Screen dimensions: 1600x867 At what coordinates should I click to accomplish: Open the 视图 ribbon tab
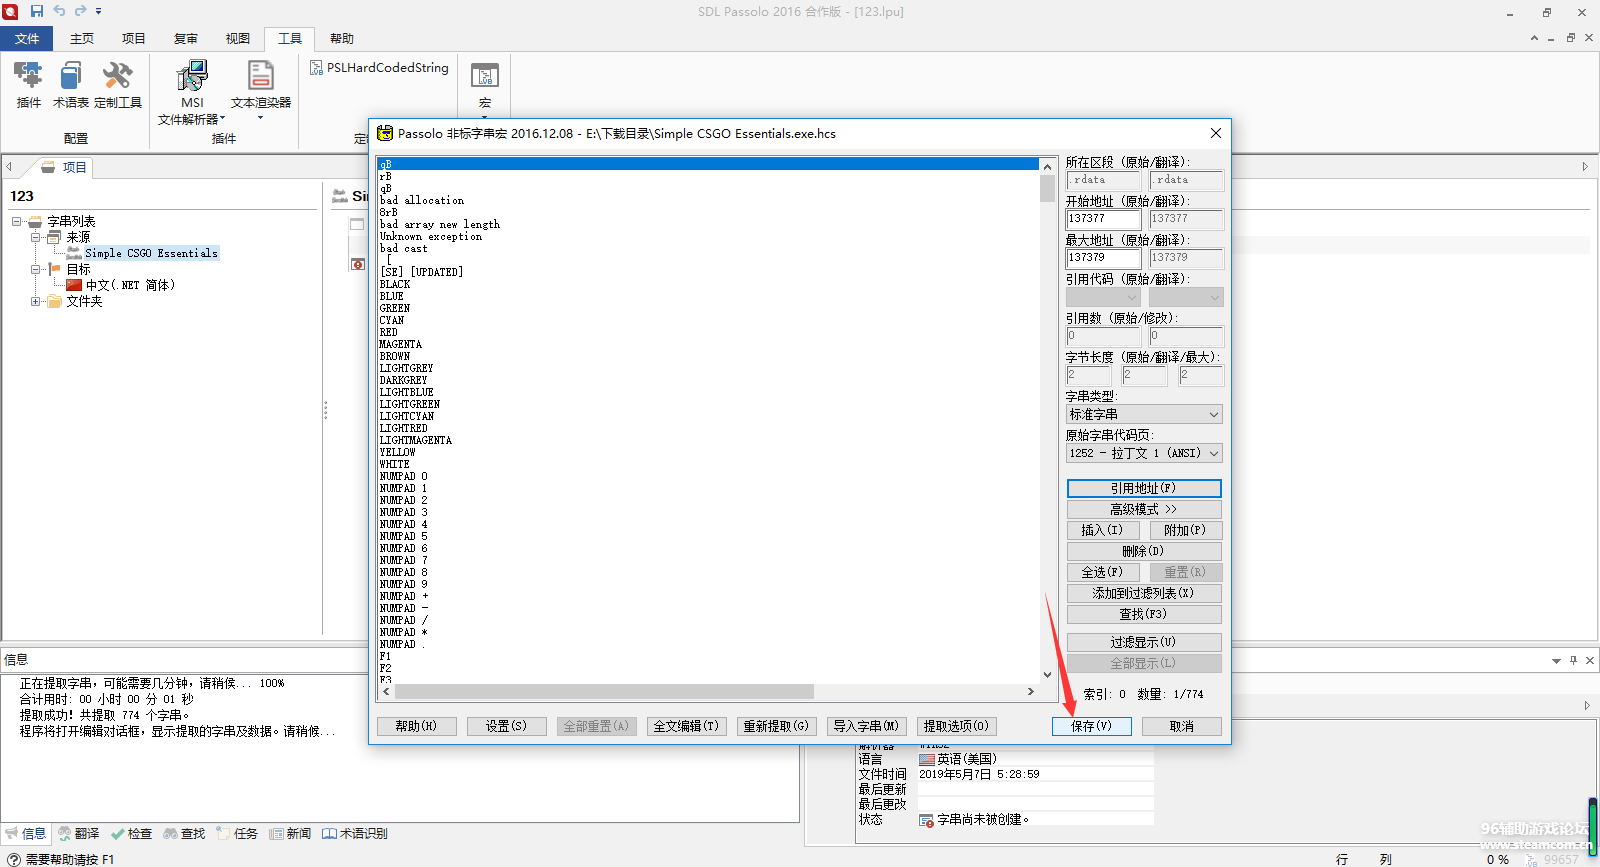click(x=238, y=39)
